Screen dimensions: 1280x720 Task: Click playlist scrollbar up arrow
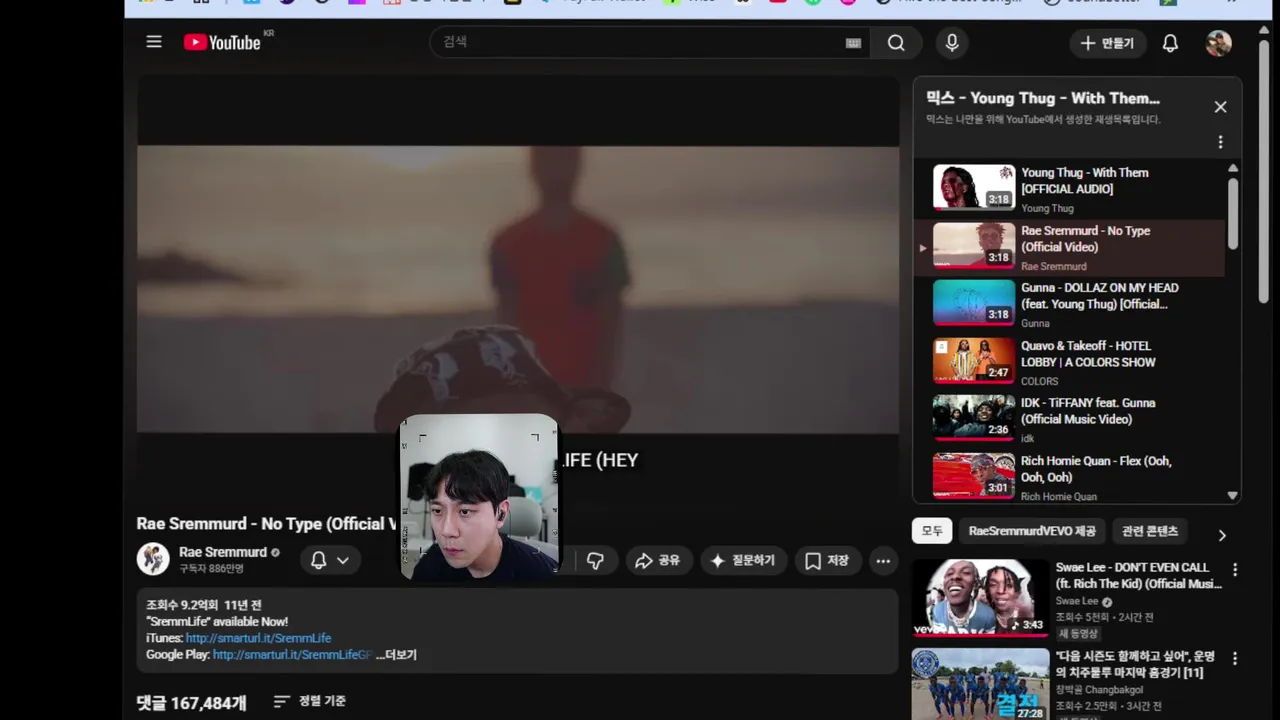(1233, 168)
